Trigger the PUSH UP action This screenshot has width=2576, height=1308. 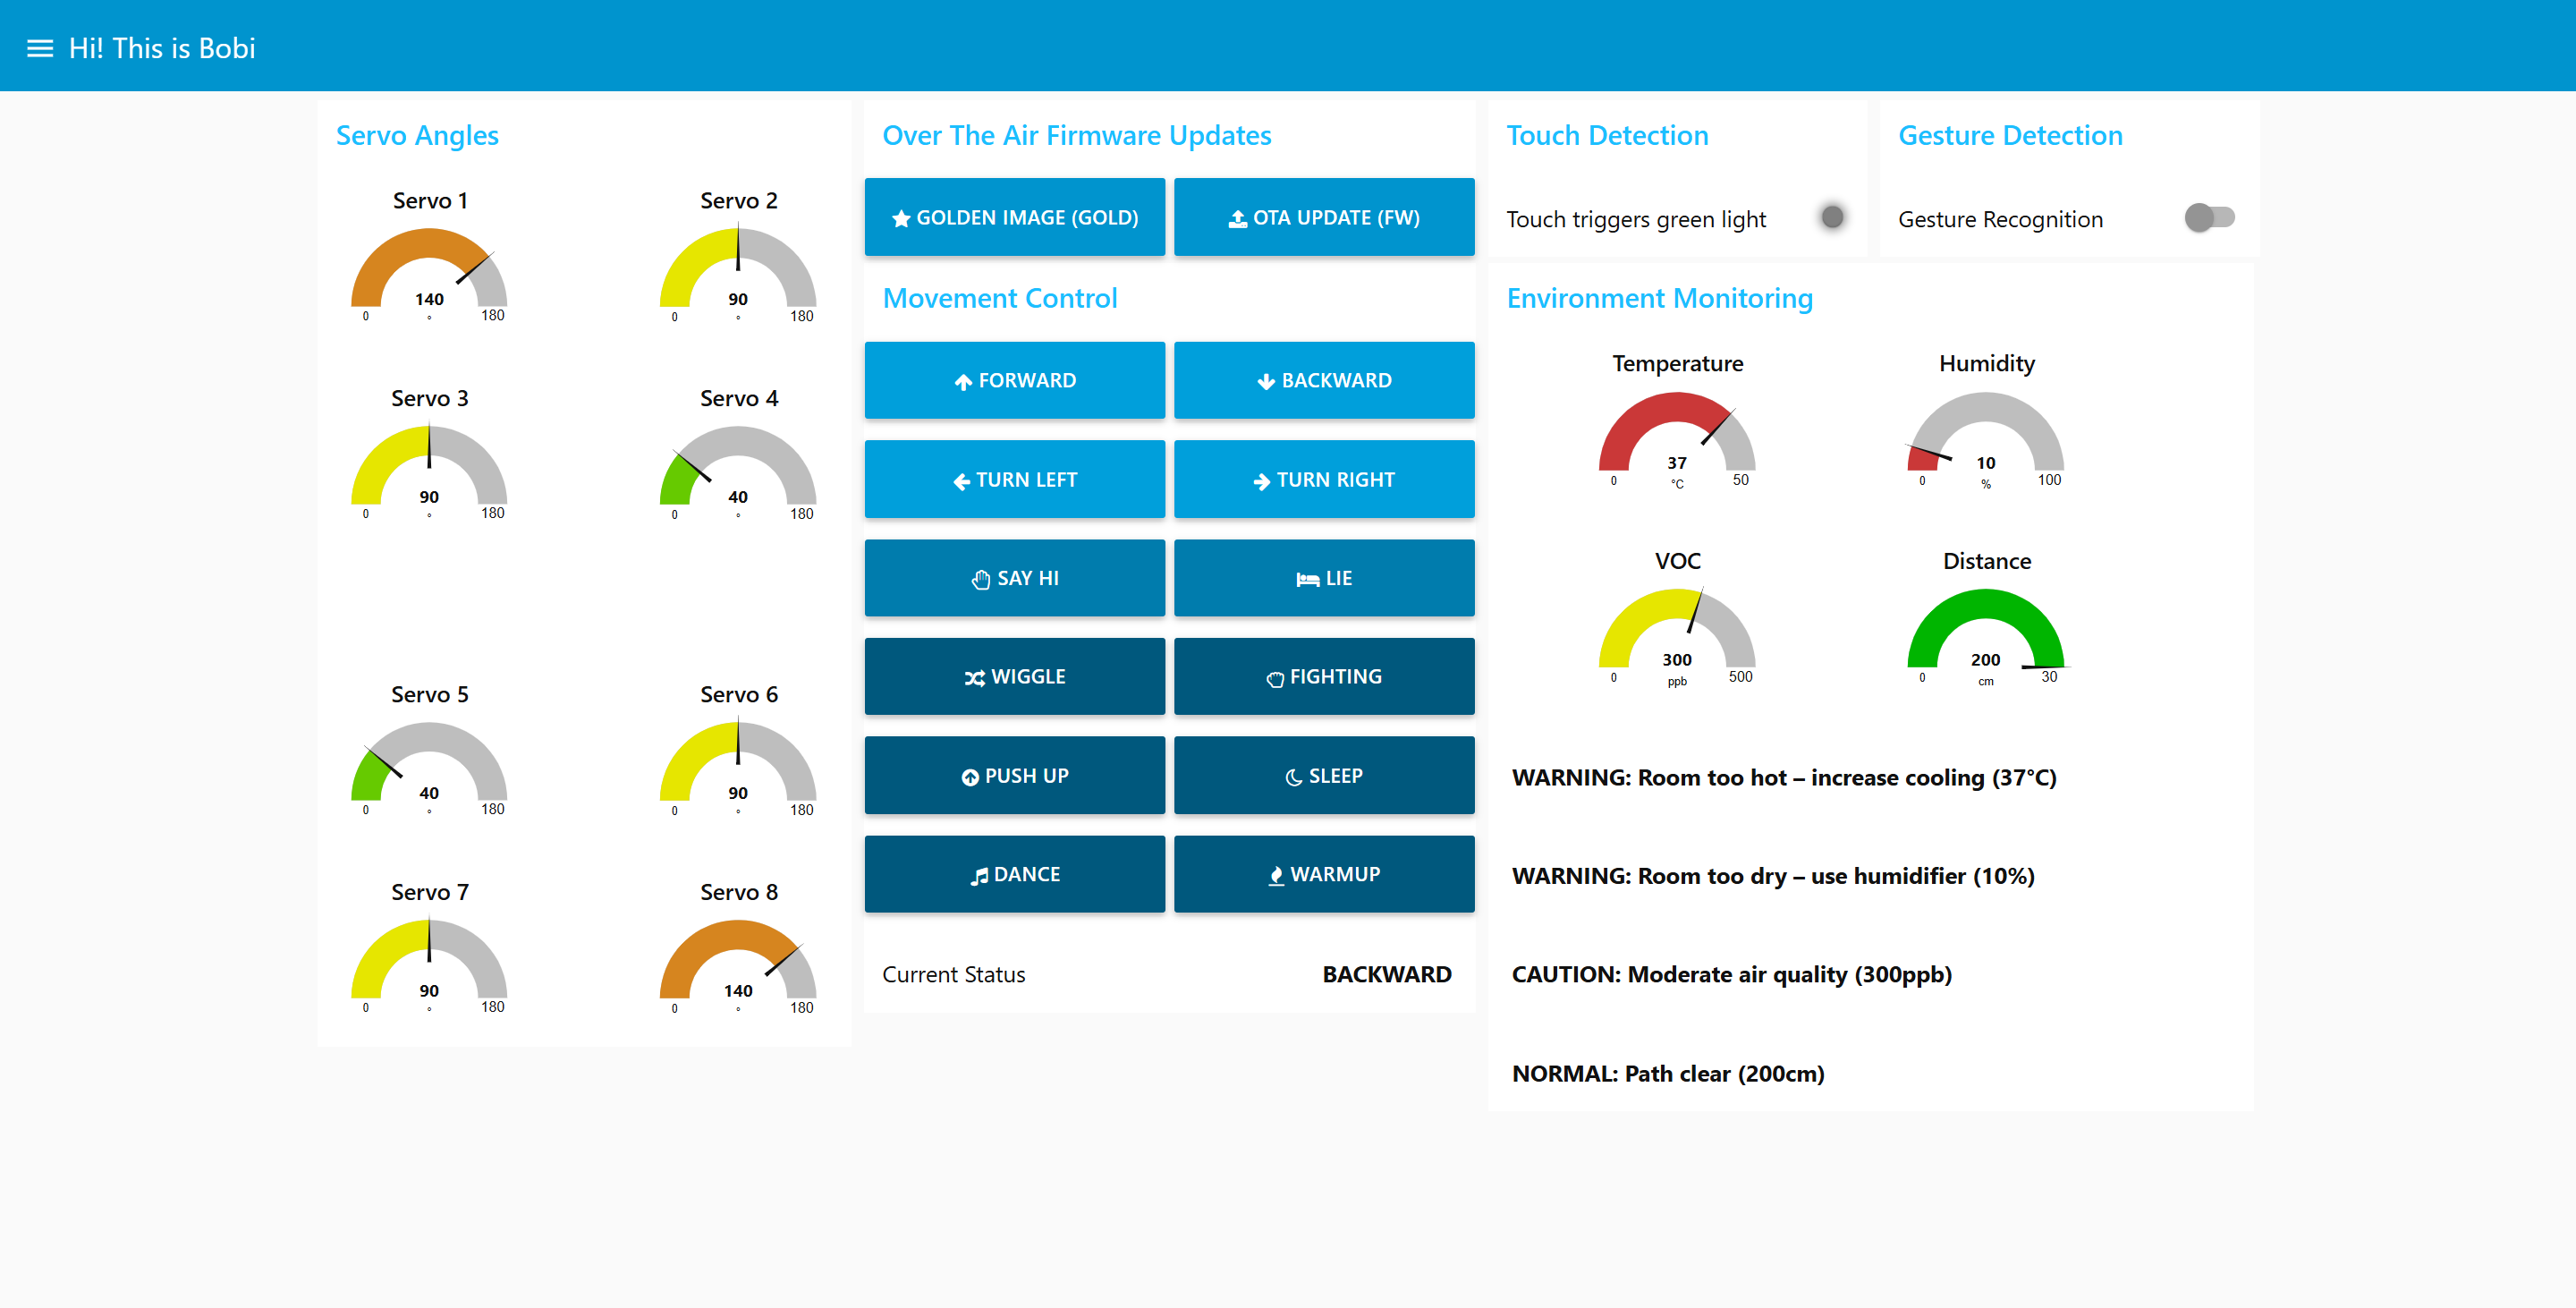click(x=1014, y=775)
